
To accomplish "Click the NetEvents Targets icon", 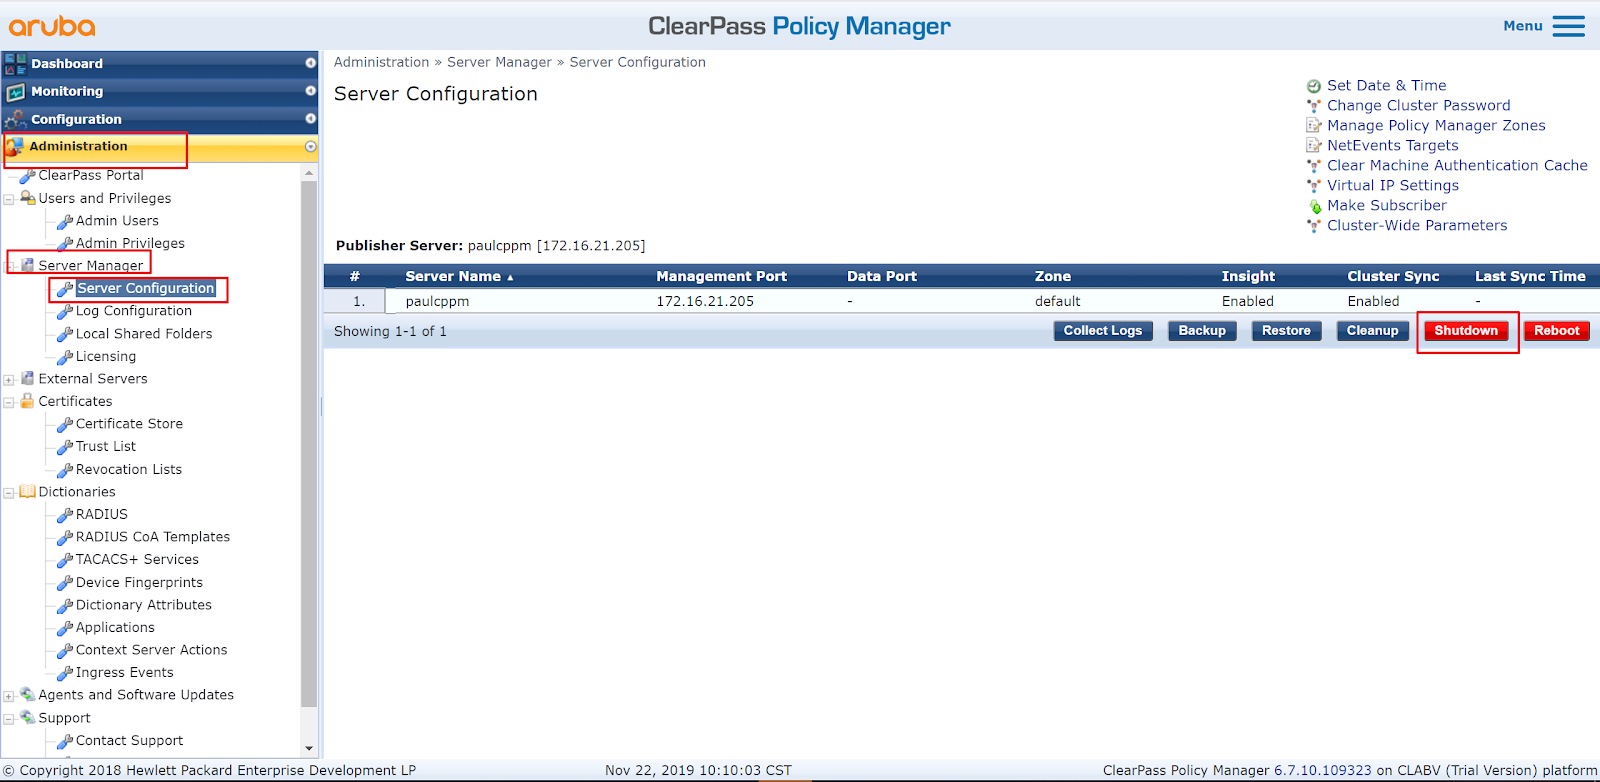I will (x=1314, y=146).
